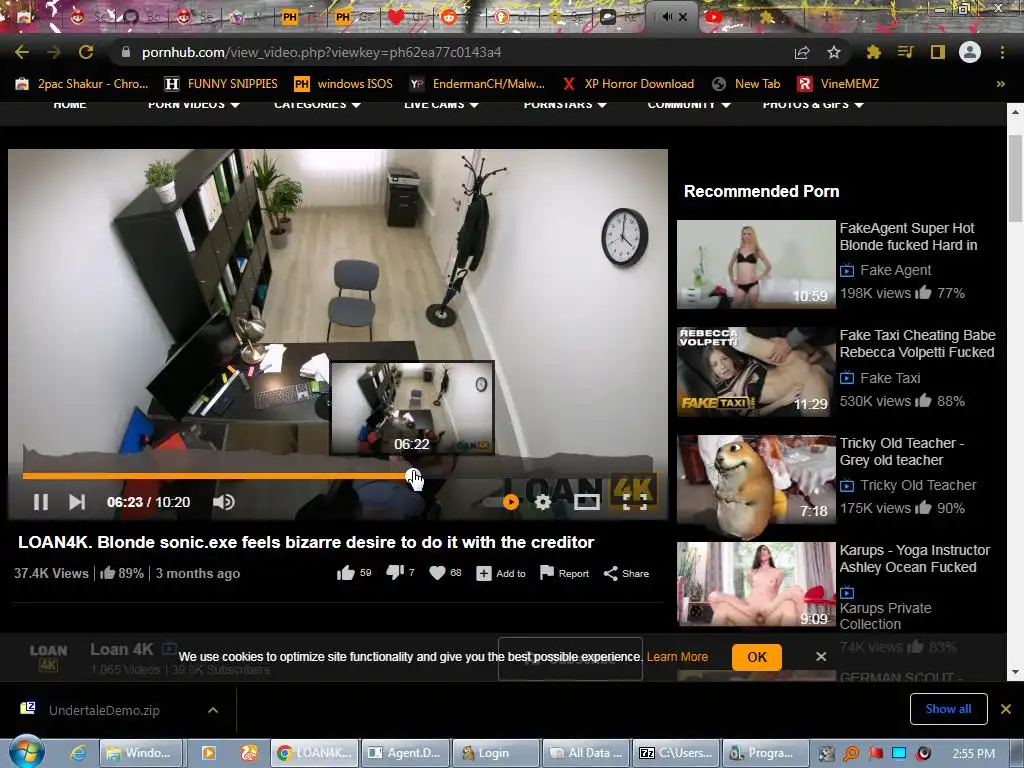Like the video with thumbs up

(345, 573)
